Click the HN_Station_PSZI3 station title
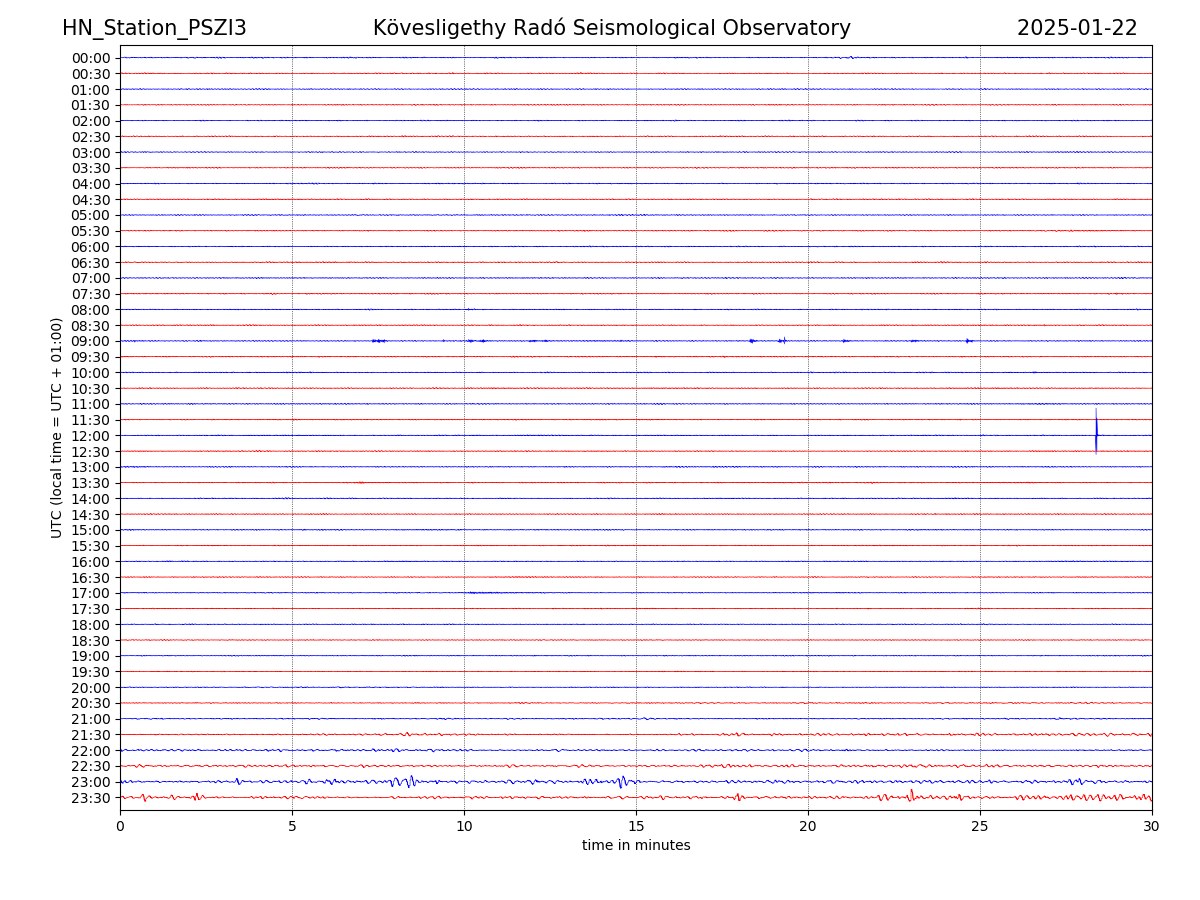Screen dimensions: 1200x900 [x=154, y=29]
